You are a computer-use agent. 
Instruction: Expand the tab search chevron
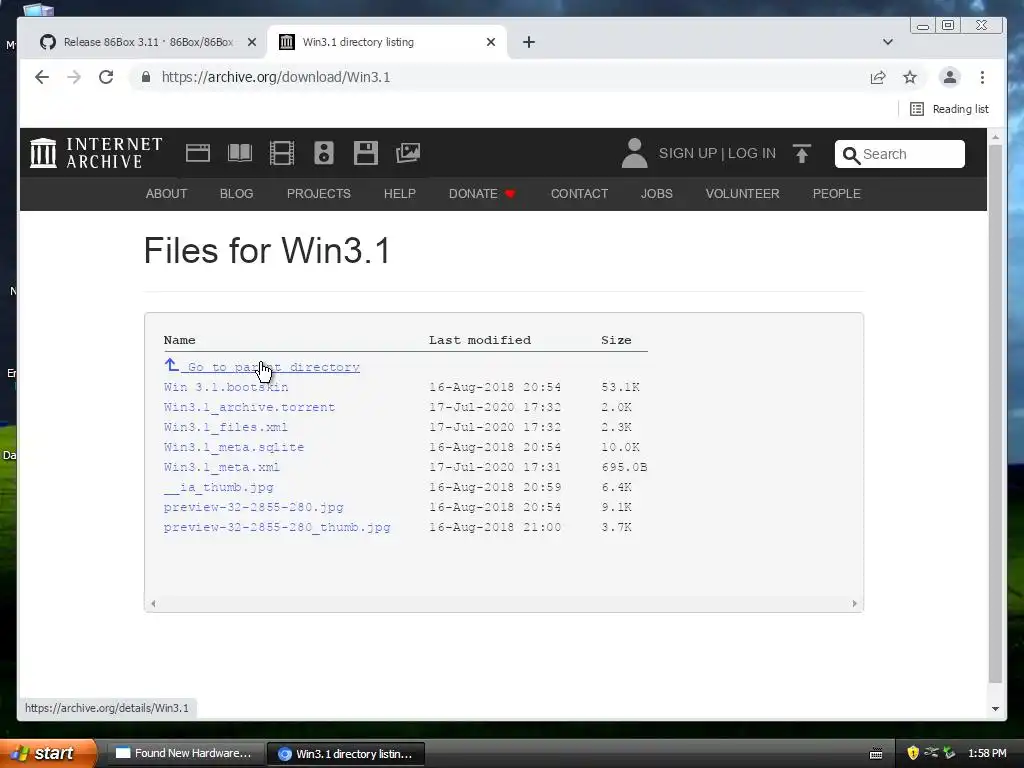888,42
